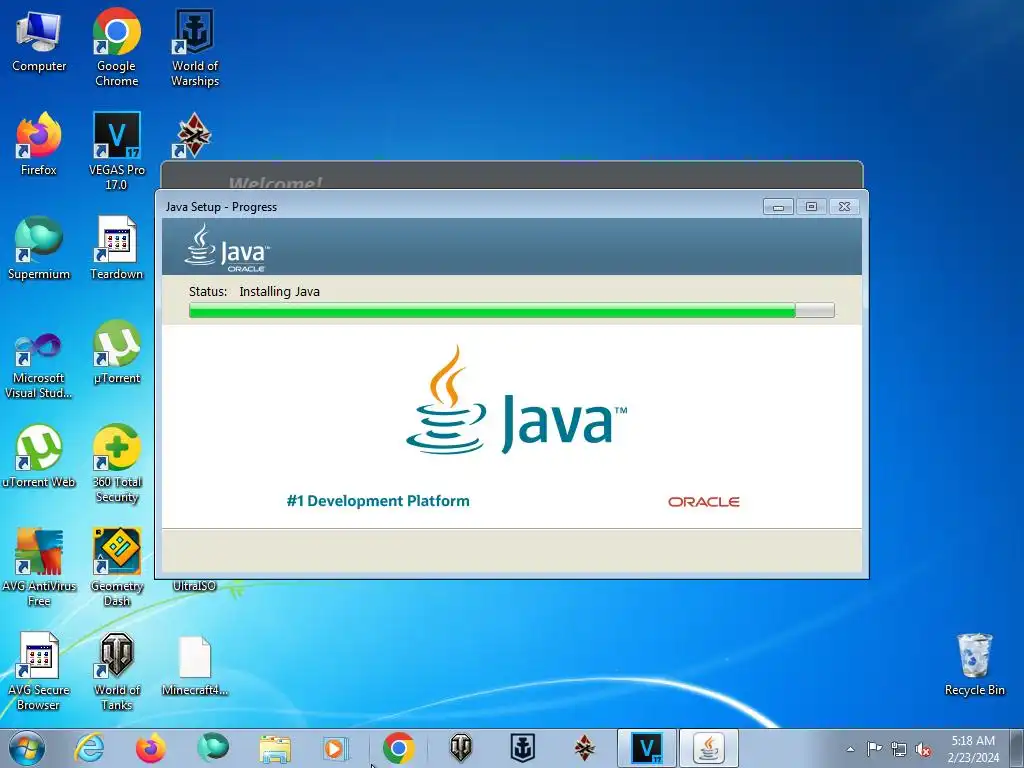Screen dimensions: 1024x768
Task: Select the VEGAS Pro 17.0 desktop shortcut
Action: (x=116, y=151)
